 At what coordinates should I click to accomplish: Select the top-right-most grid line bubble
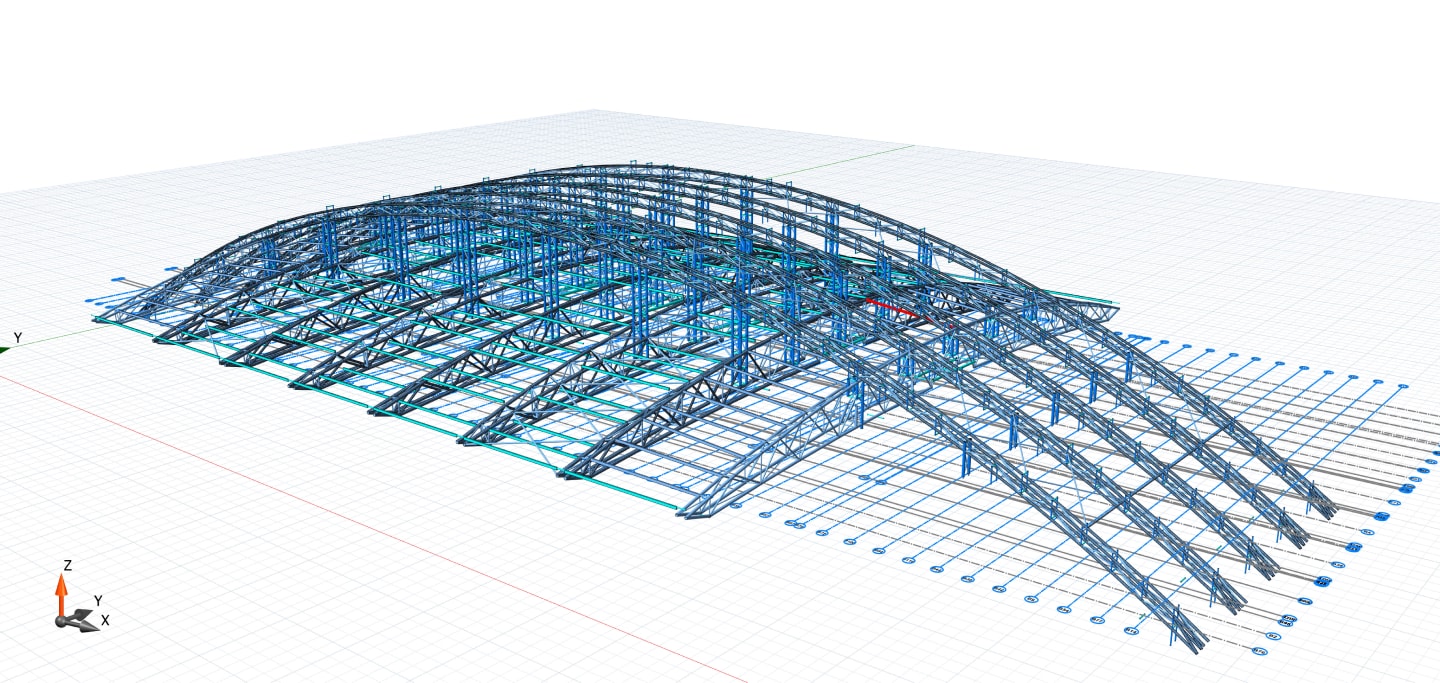1403,386
